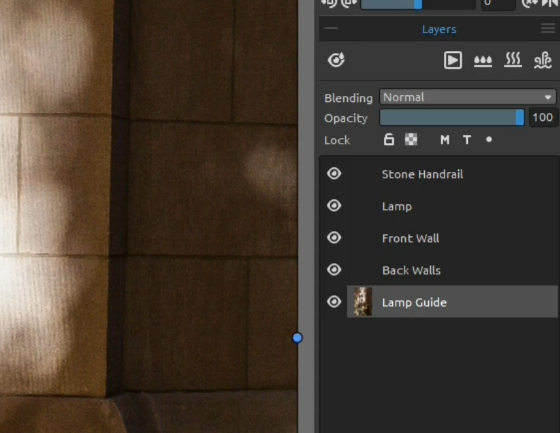Open the Blending mode dropdown
The height and width of the screenshot is (433, 560).
(x=468, y=97)
